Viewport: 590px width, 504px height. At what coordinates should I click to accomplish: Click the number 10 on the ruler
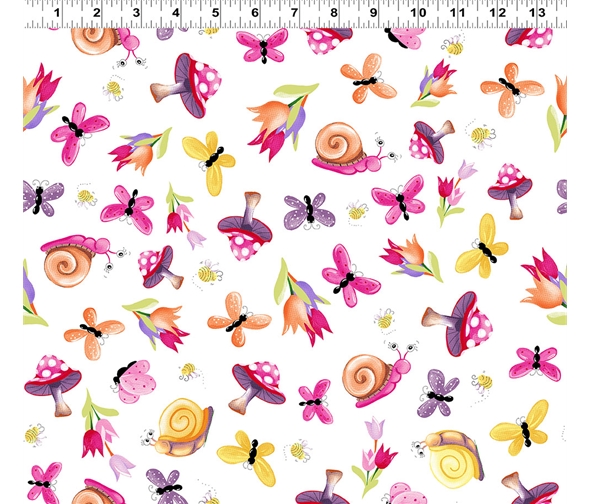(418, 13)
